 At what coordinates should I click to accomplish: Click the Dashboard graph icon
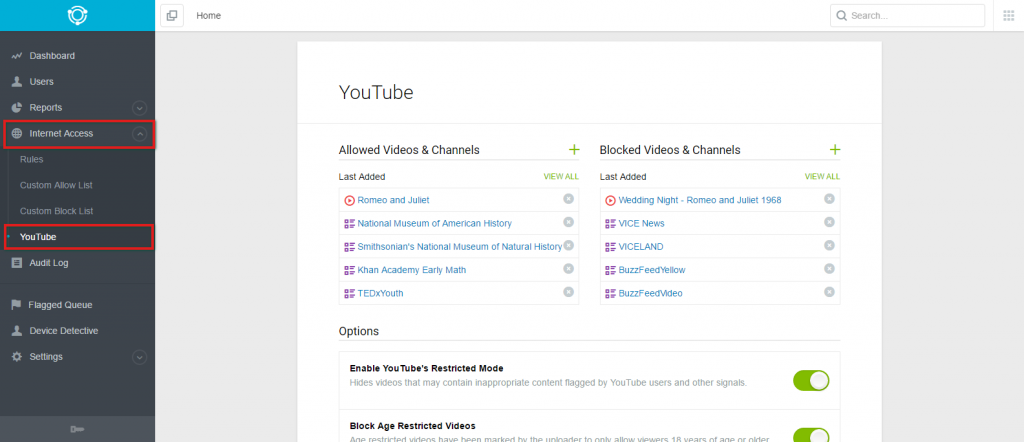pyautogui.click(x=17, y=56)
